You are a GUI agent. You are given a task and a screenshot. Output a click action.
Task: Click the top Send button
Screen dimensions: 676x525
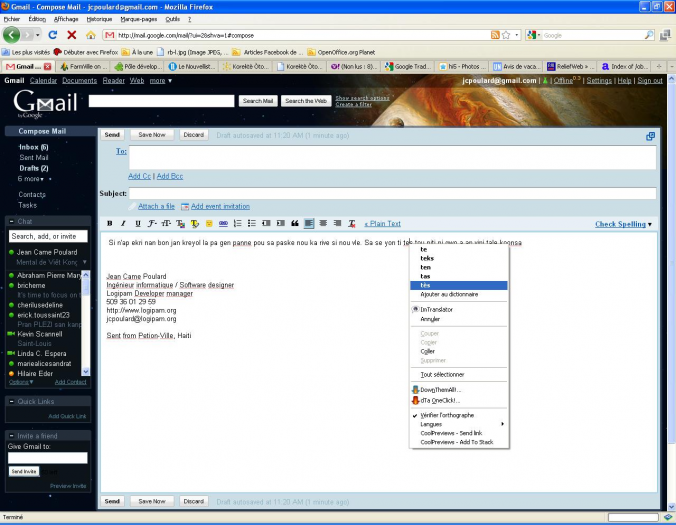pos(112,135)
